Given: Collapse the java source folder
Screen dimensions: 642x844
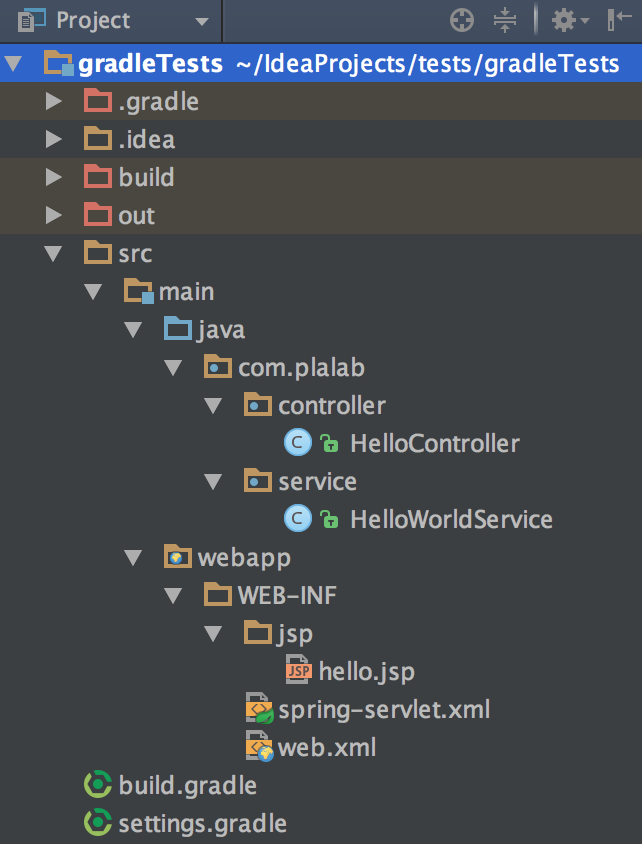Looking at the screenshot, I should [x=133, y=330].
